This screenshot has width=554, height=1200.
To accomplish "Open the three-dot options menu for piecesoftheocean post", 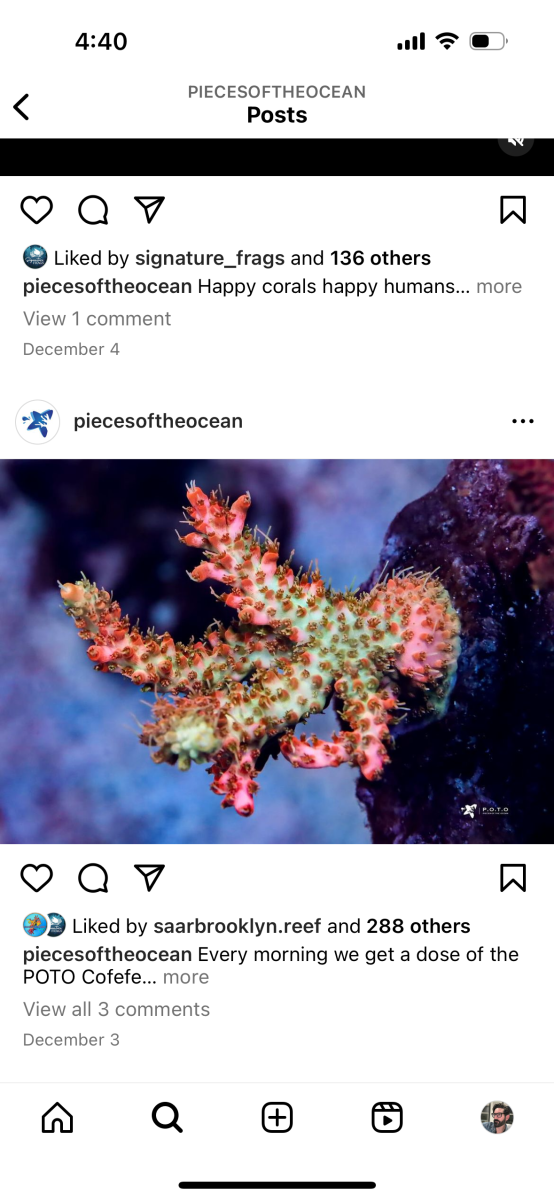I will 522,421.
